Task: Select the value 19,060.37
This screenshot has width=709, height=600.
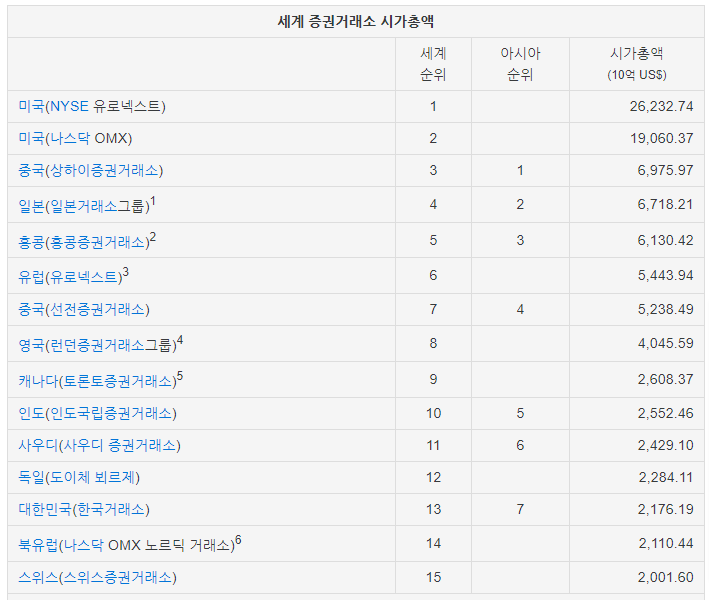Action: (662, 138)
